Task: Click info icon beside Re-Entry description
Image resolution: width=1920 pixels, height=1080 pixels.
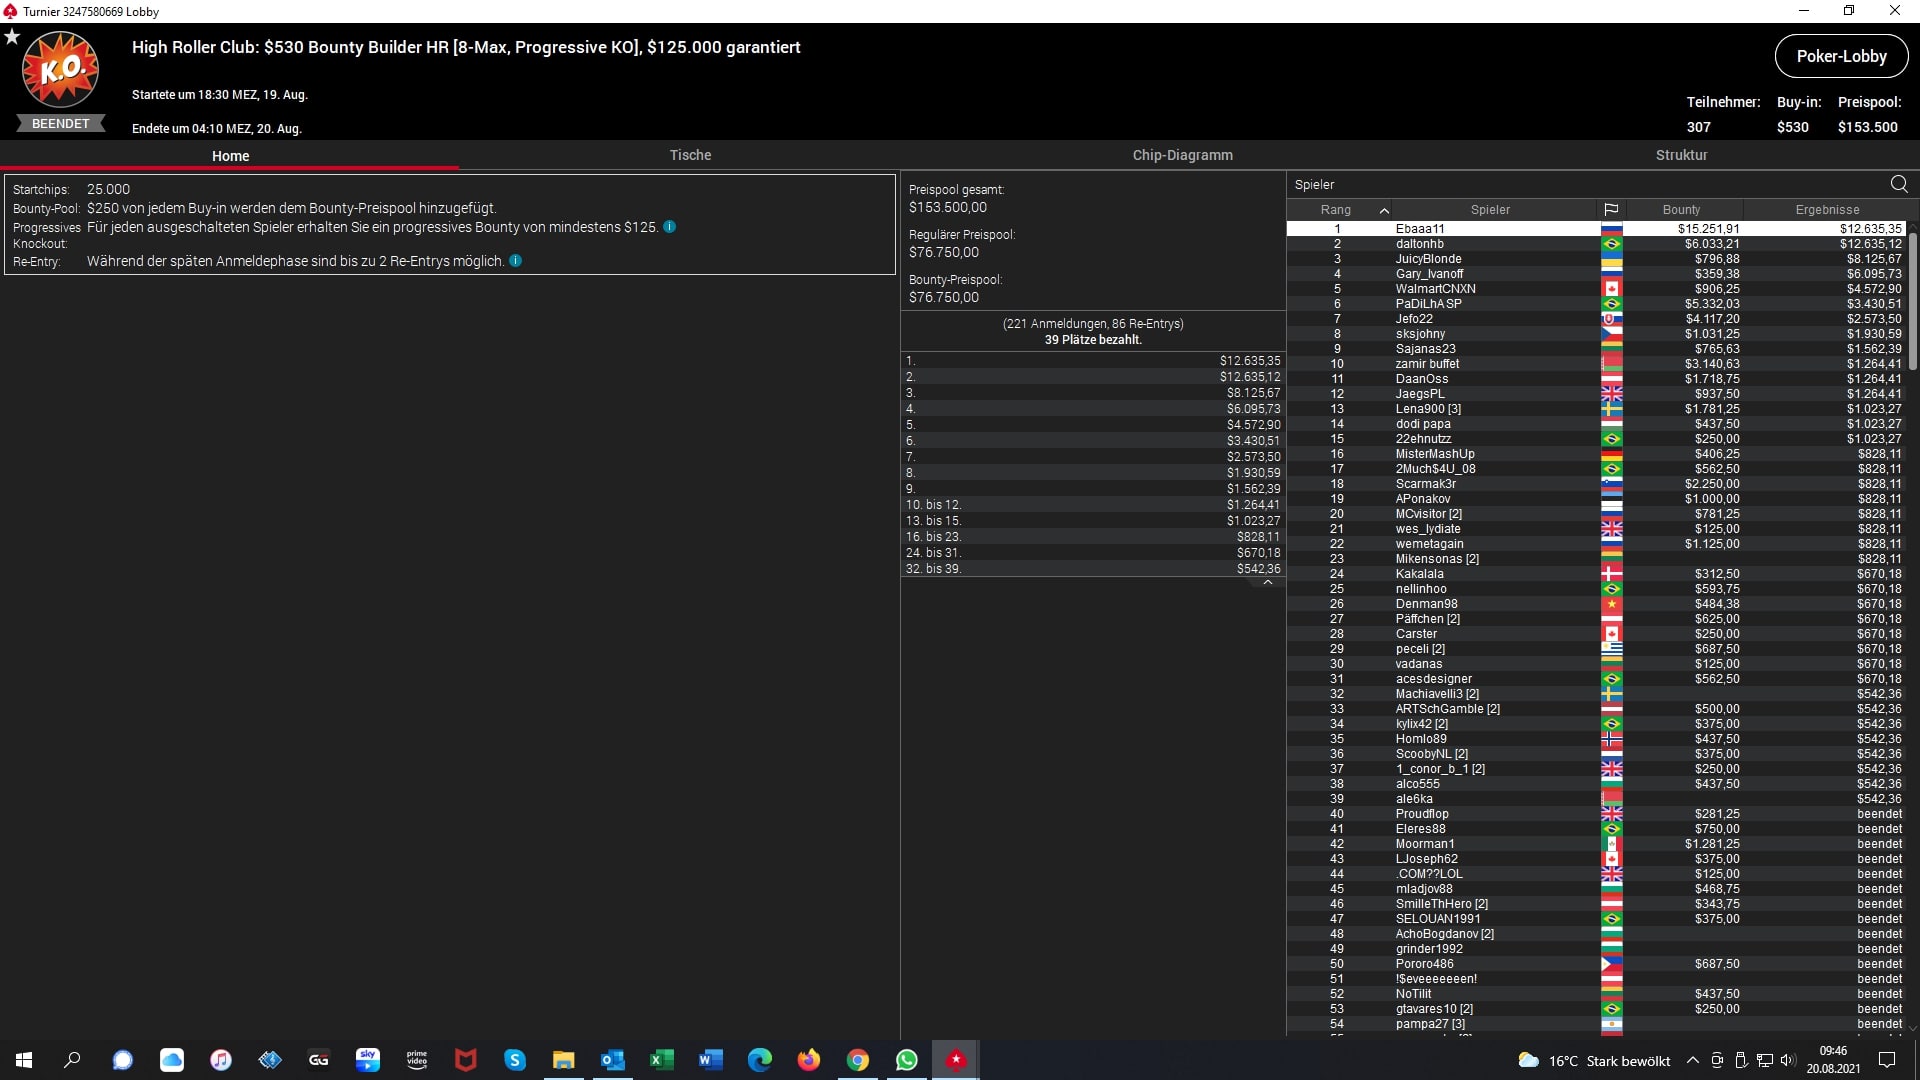Action: click(x=516, y=261)
